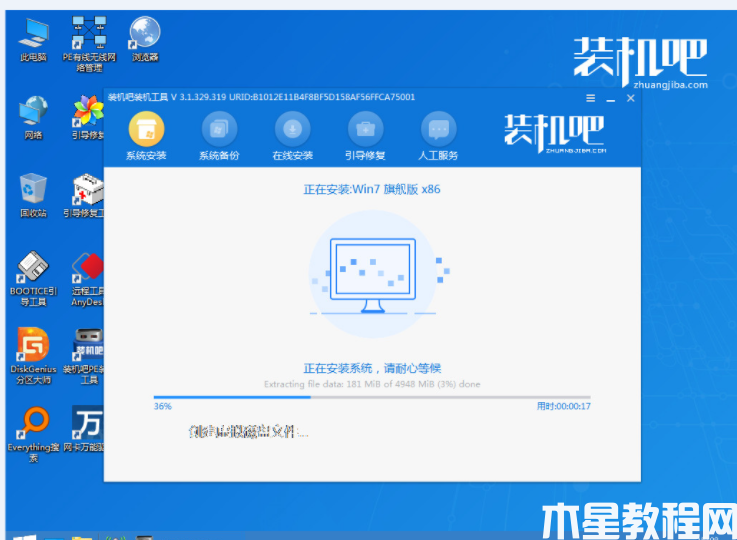Open AnyDesk 远程工具 shortcut

pos(87,280)
